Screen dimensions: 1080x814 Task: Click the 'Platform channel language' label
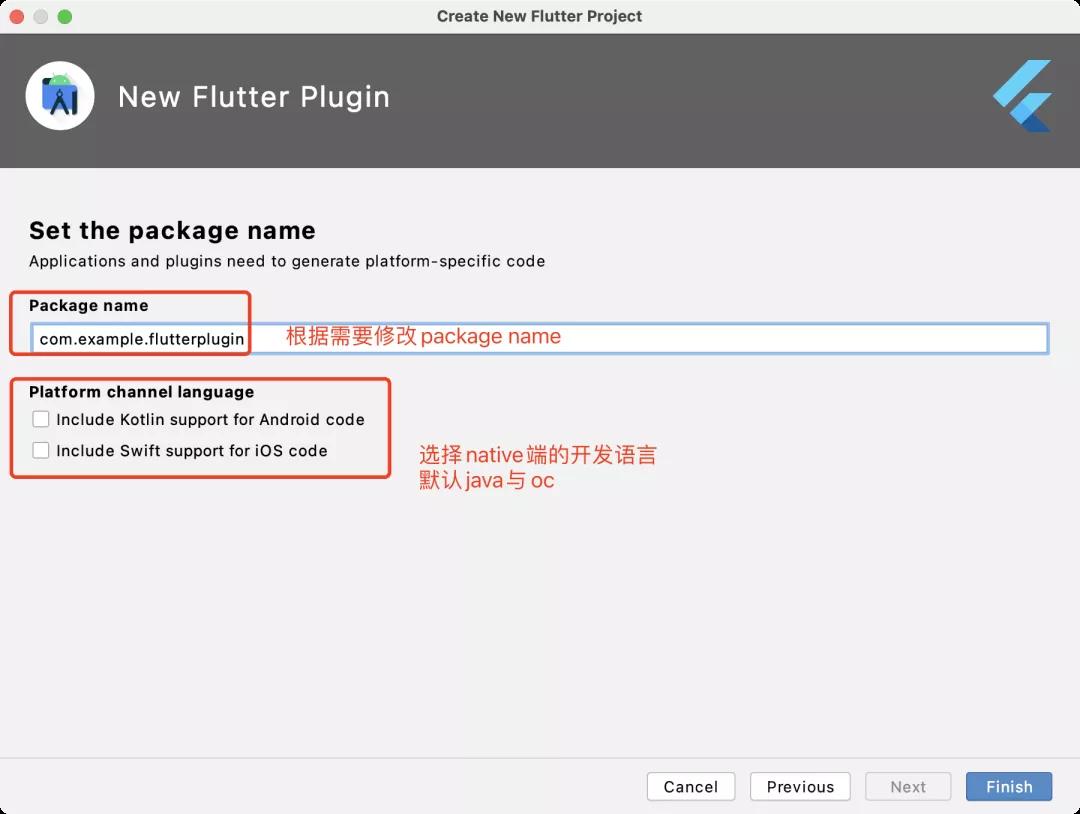tap(141, 392)
